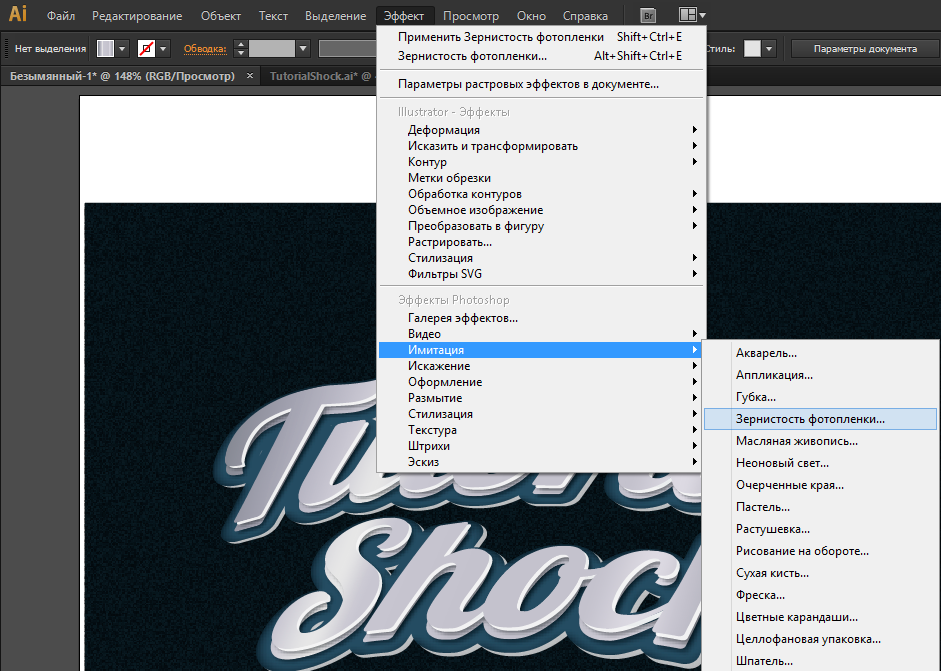941x671 pixels.
Task: Choose Сухая кисть... effect
Action: (x=820, y=573)
